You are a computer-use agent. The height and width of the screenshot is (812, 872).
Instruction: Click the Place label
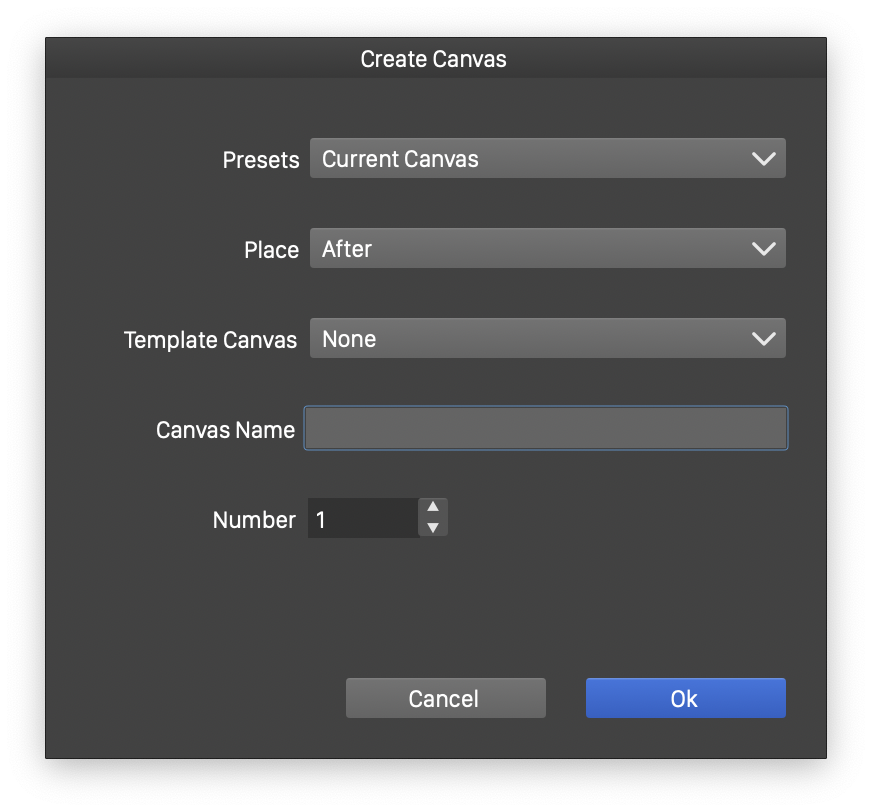pos(271,250)
